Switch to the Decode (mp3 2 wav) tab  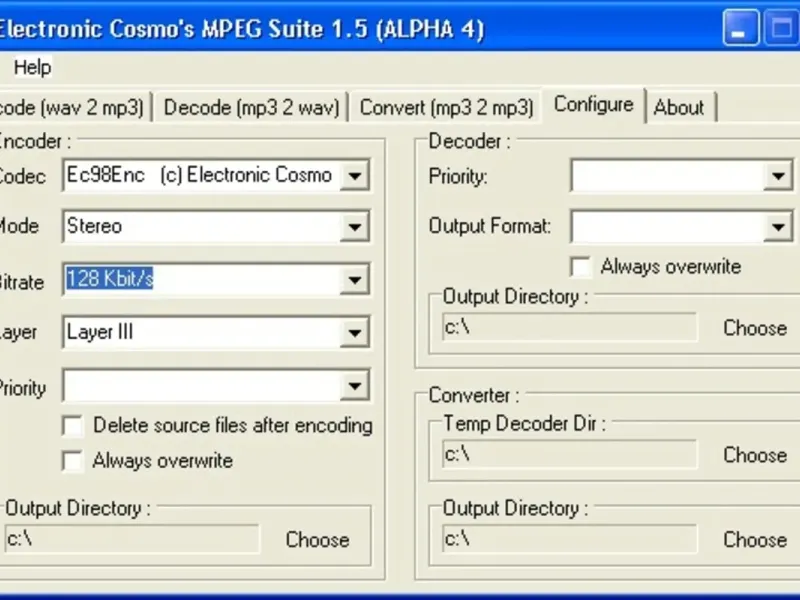click(x=251, y=107)
